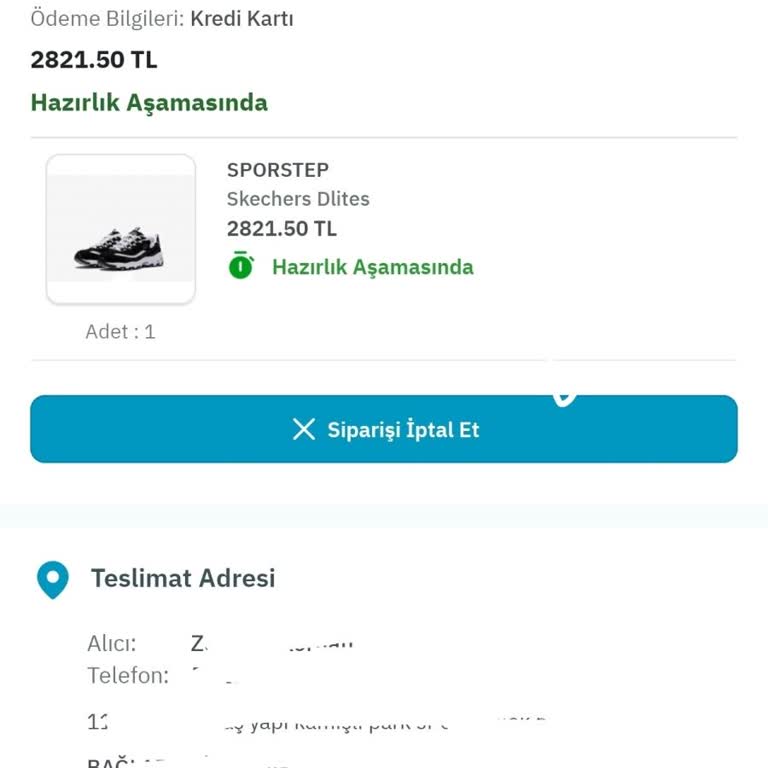Open the SPORSTEP seller name
768x768 pixels.
pos(277,170)
